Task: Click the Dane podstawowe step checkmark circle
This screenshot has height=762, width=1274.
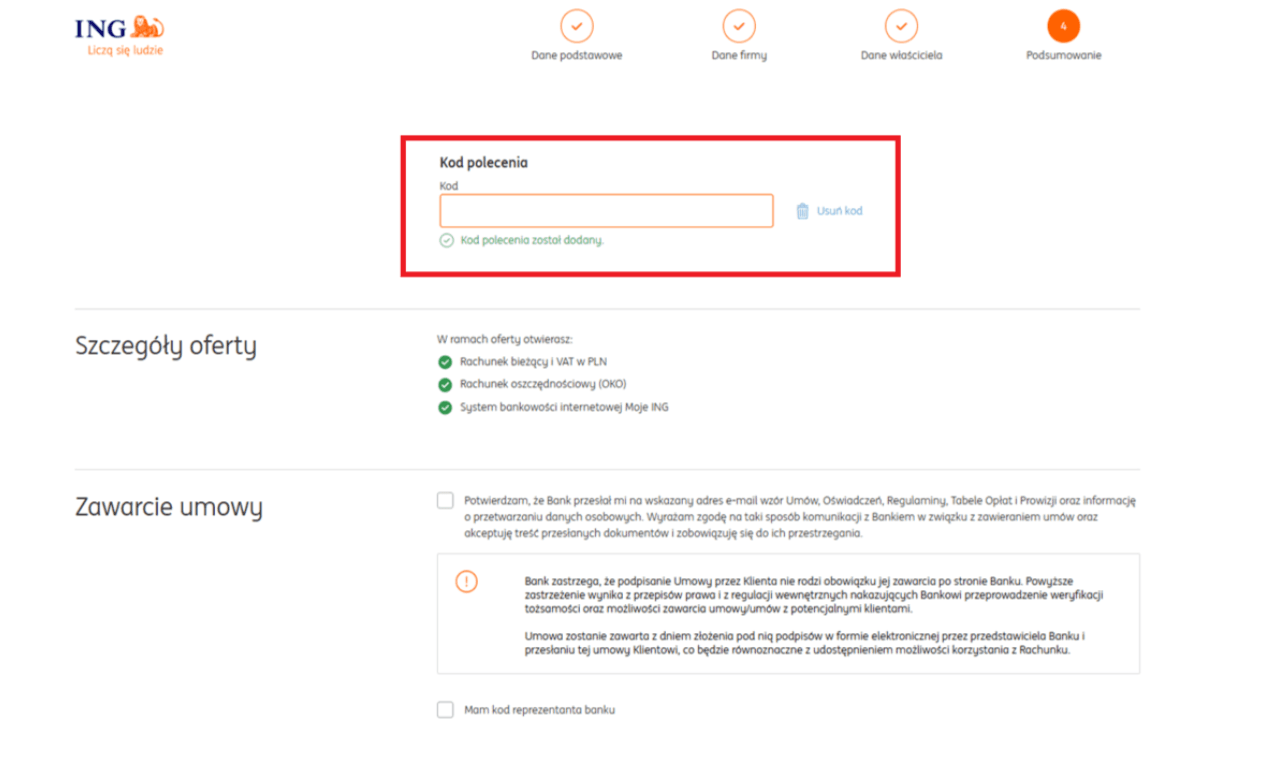Action: point(576,25)
